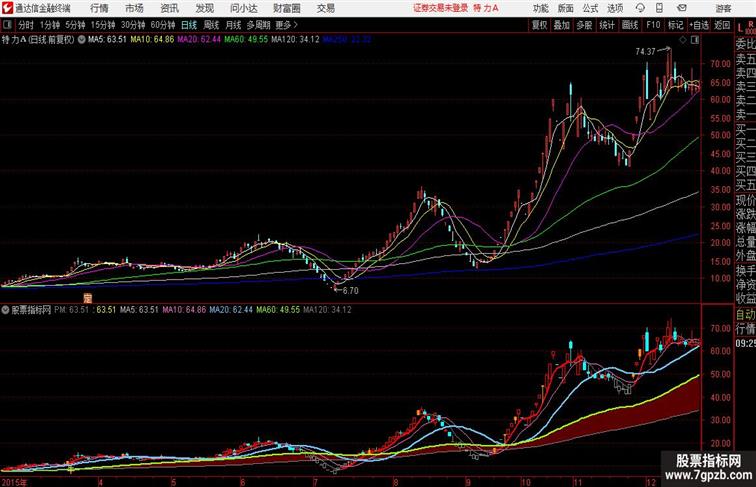This screenshot has height=487, width=756.
Task: Open the 选项 menu
Action: click(x=615, y=8)
